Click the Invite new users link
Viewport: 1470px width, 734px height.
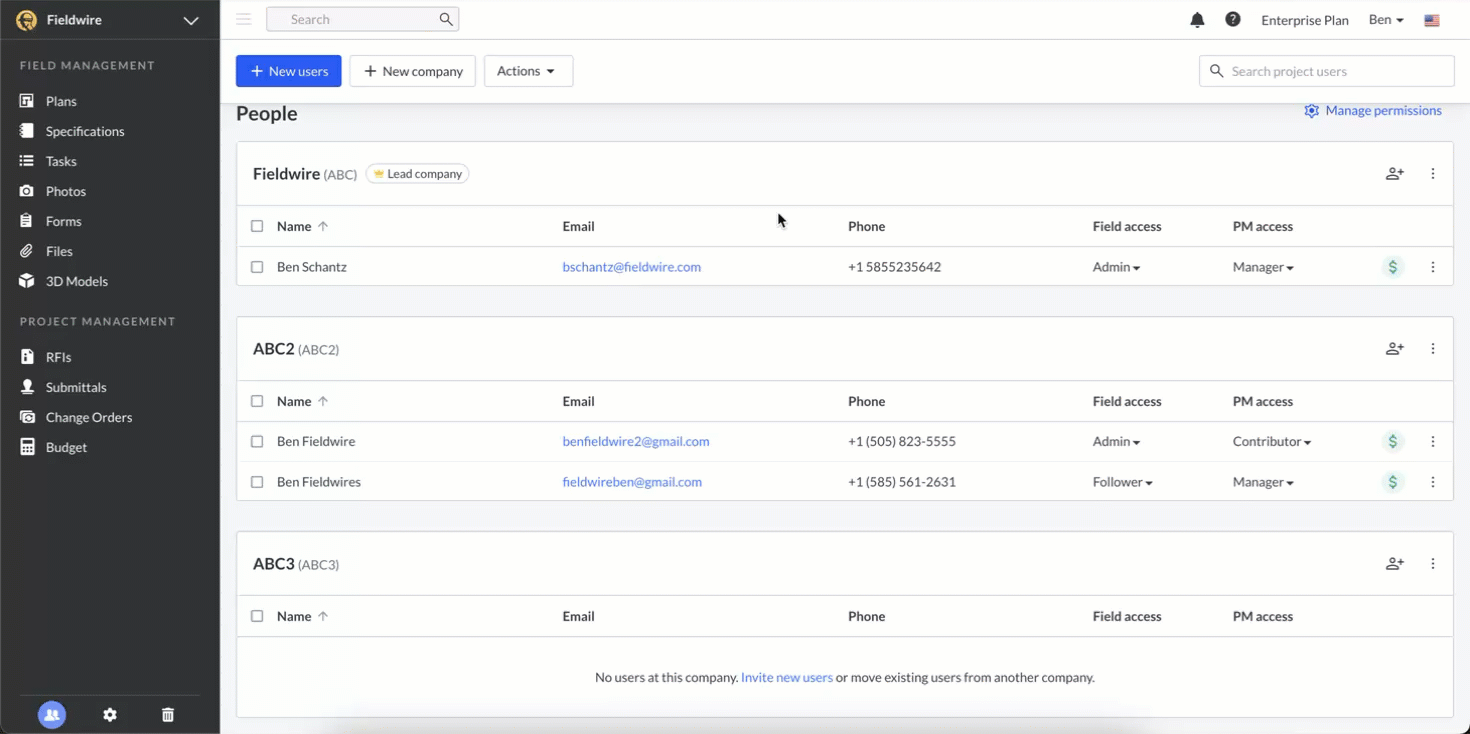(786, 677)
